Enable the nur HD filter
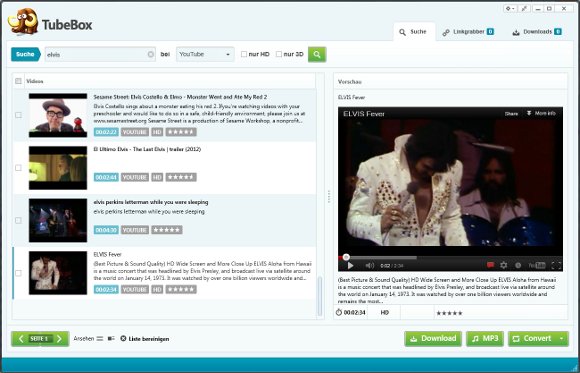This screenshot has height=373, width=580. [x=244, y=54]
